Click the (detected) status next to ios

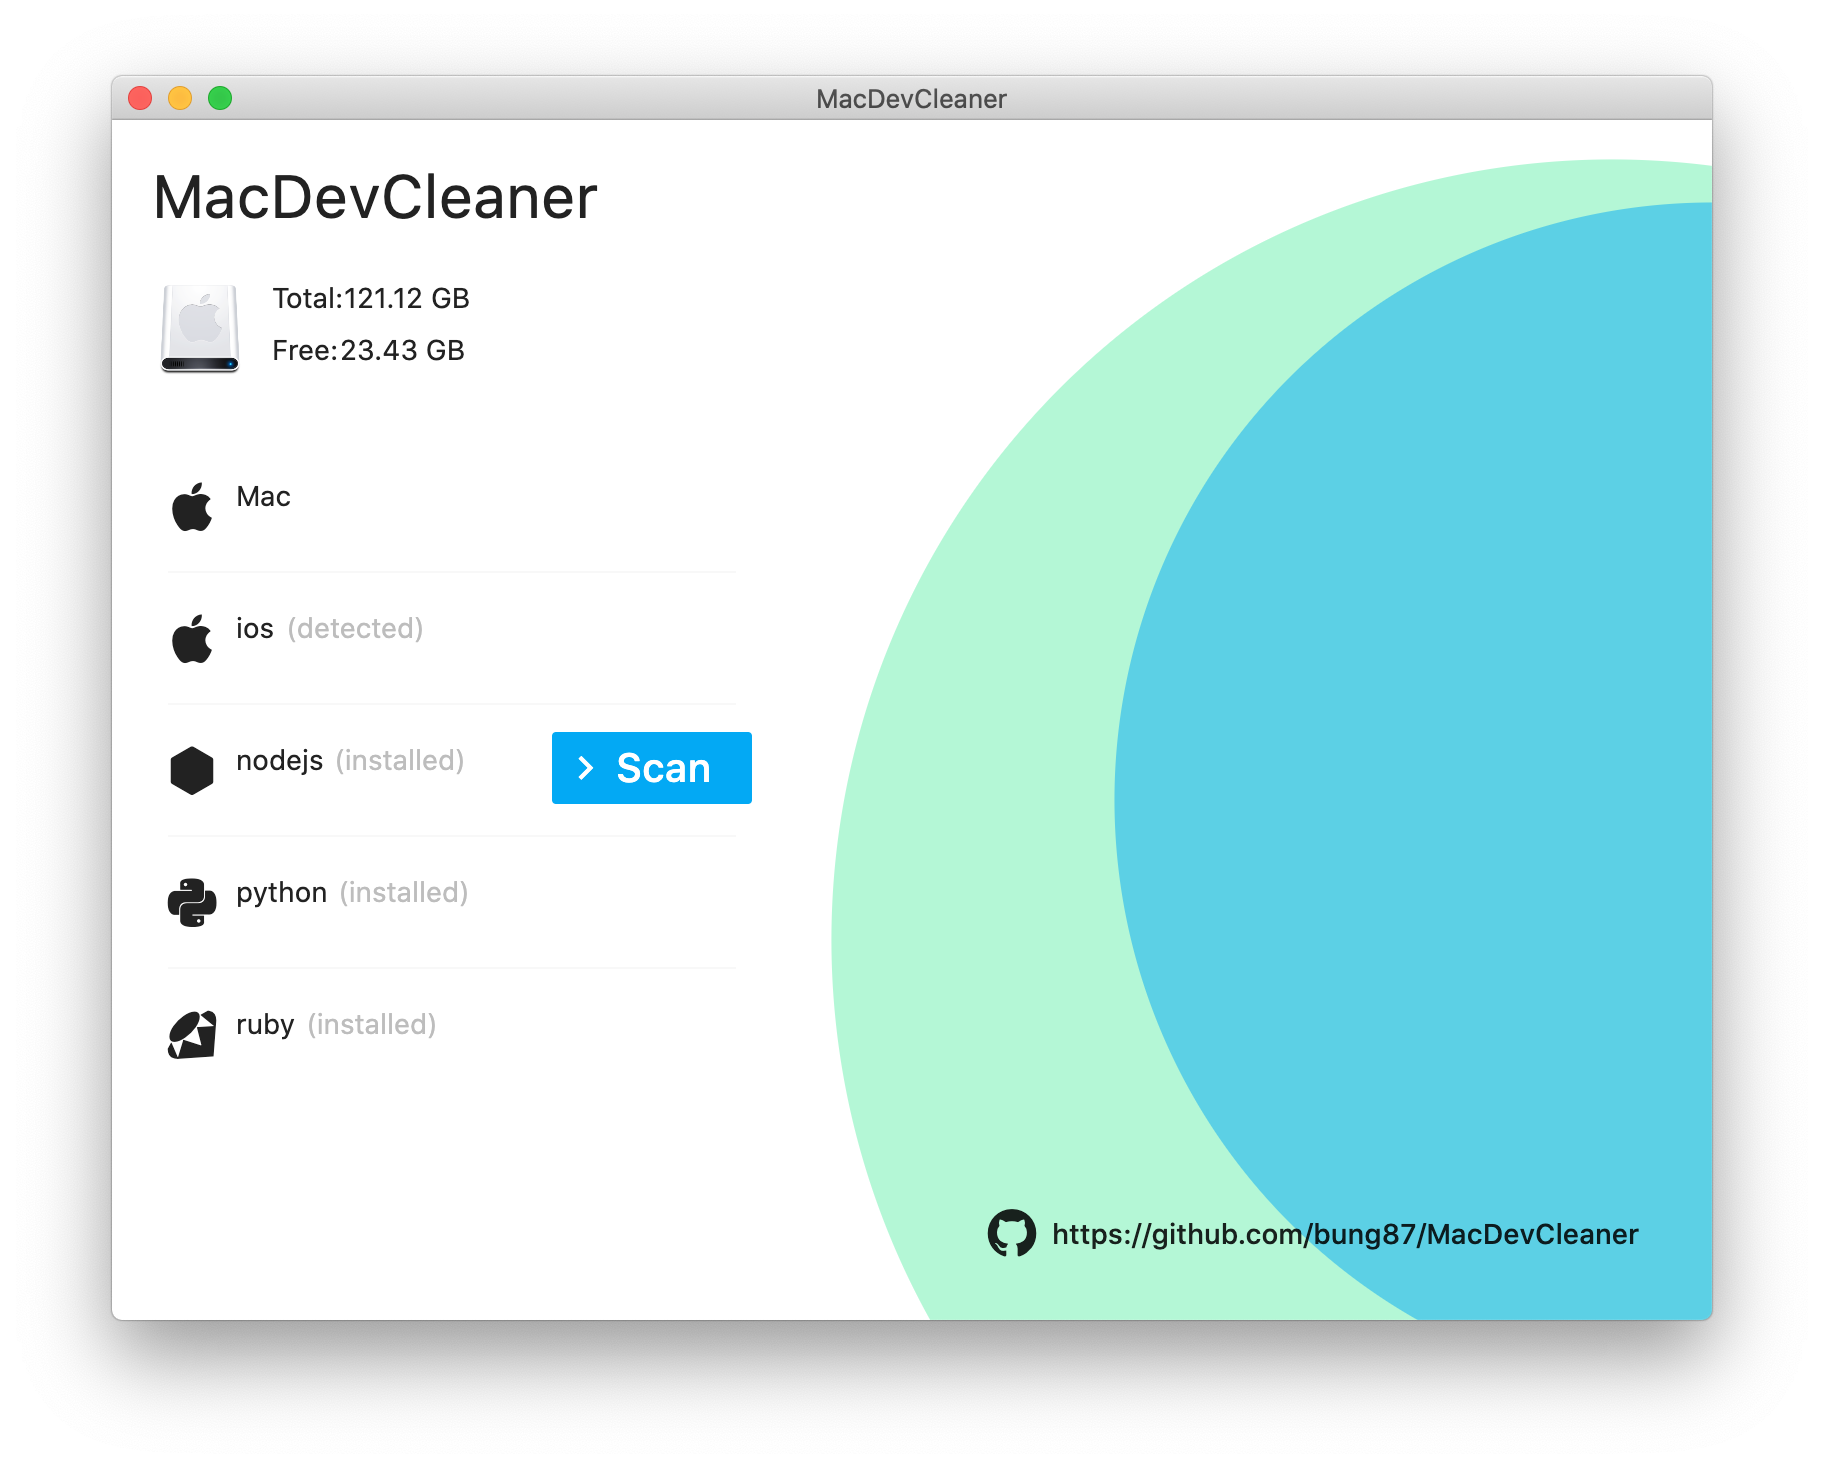click(356, 629)
